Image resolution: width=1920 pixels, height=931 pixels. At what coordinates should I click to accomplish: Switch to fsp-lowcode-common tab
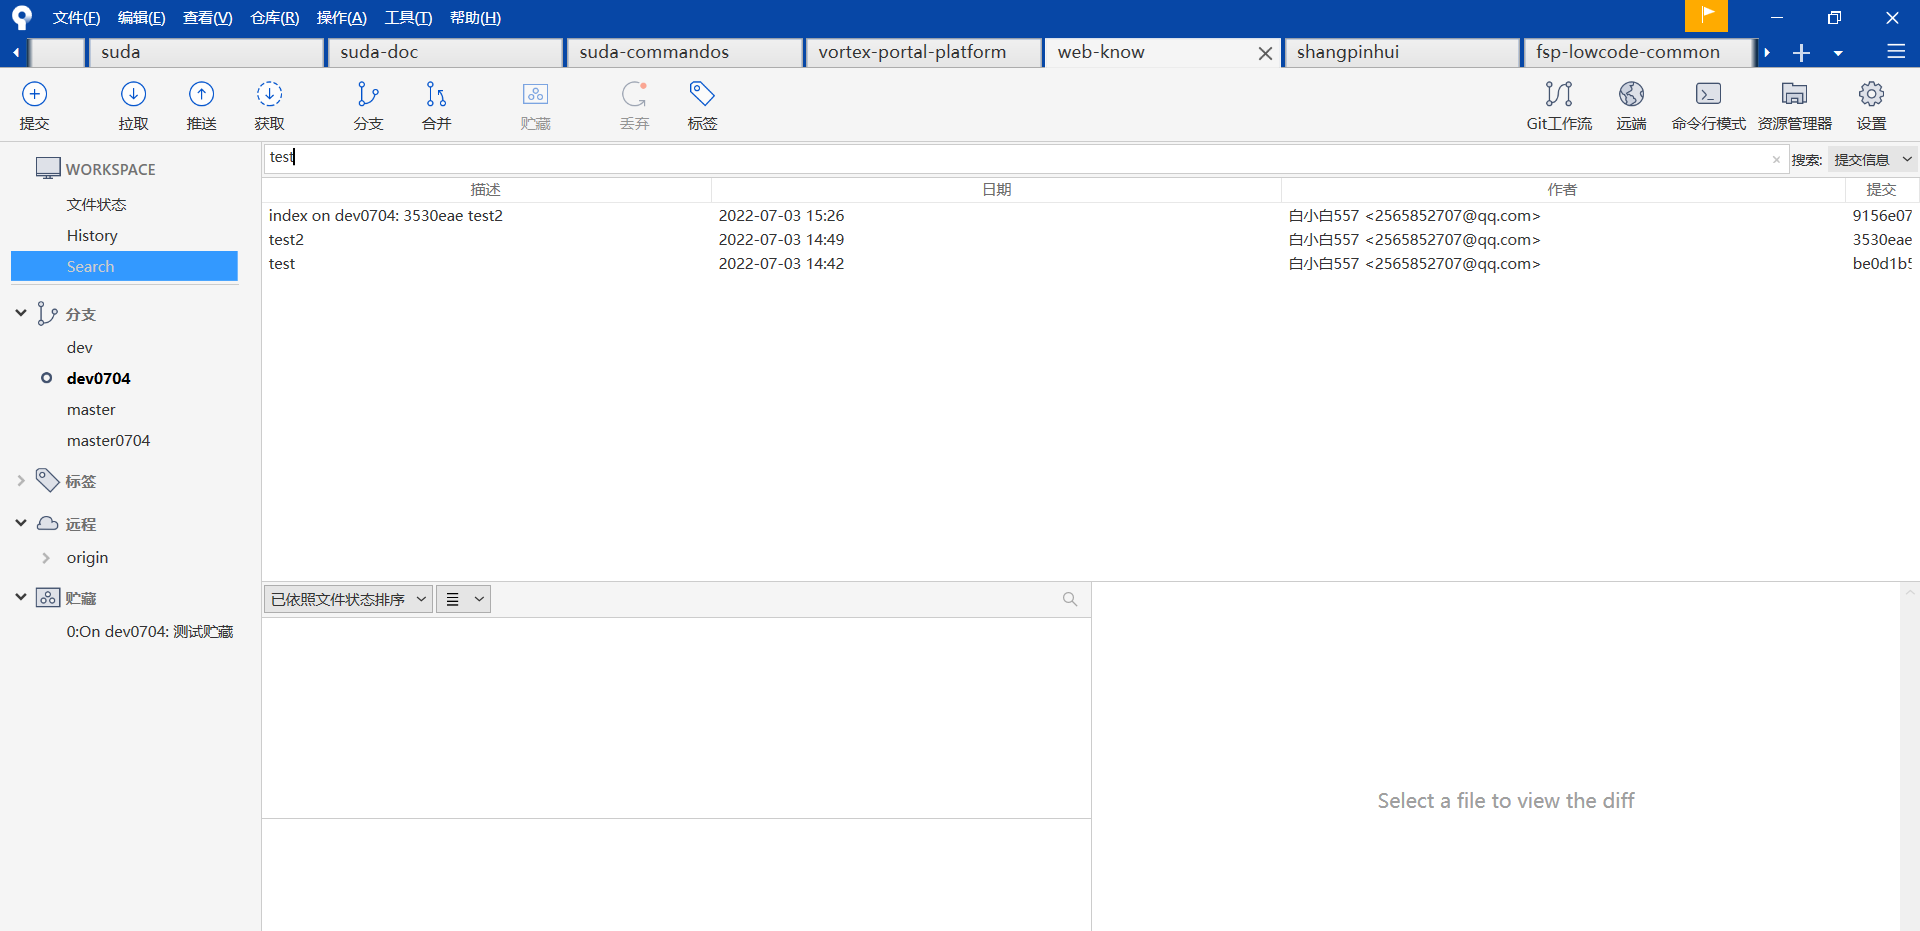point(1638,52)
